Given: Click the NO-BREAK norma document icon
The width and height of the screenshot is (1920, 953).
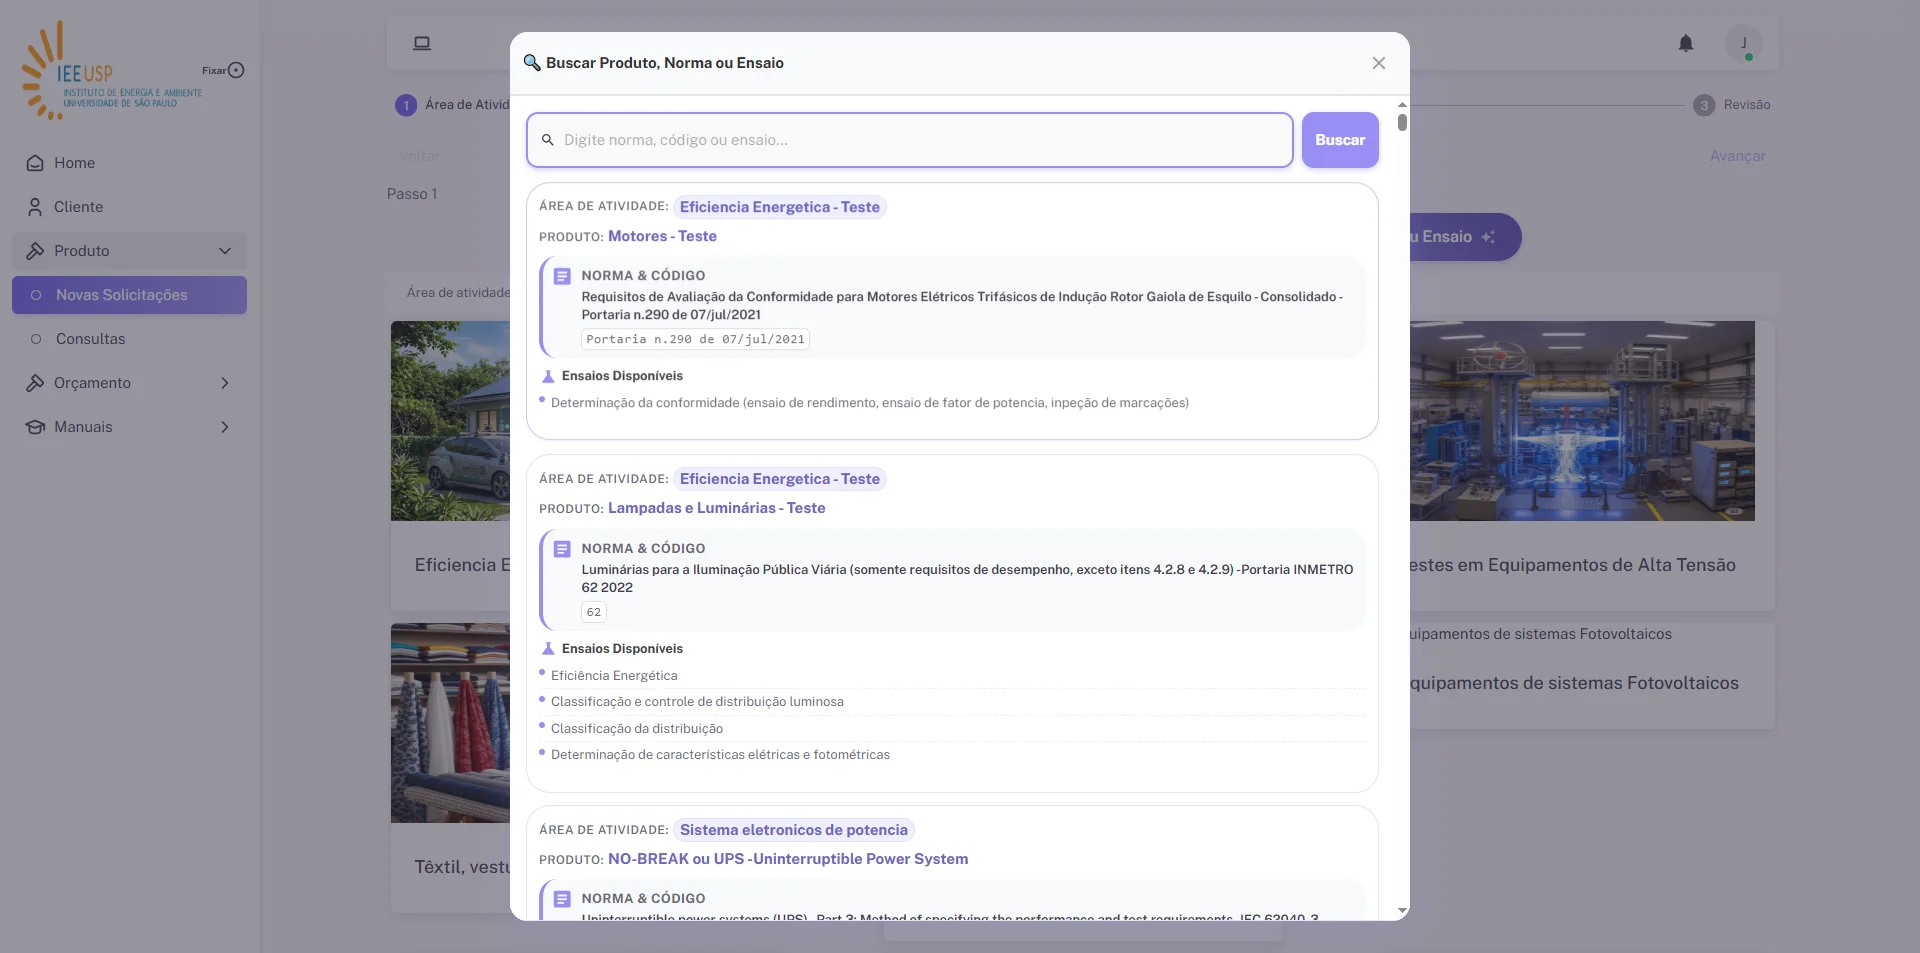Looking at the screenshot, I should point(562,899).
